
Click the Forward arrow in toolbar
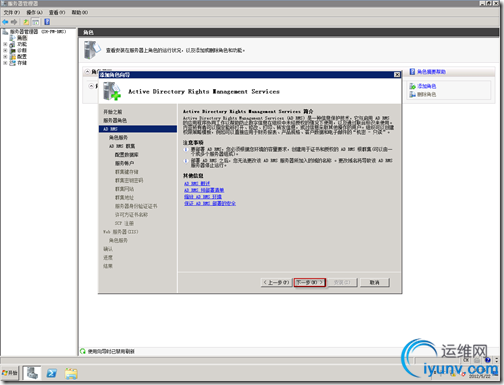[14, 22]
